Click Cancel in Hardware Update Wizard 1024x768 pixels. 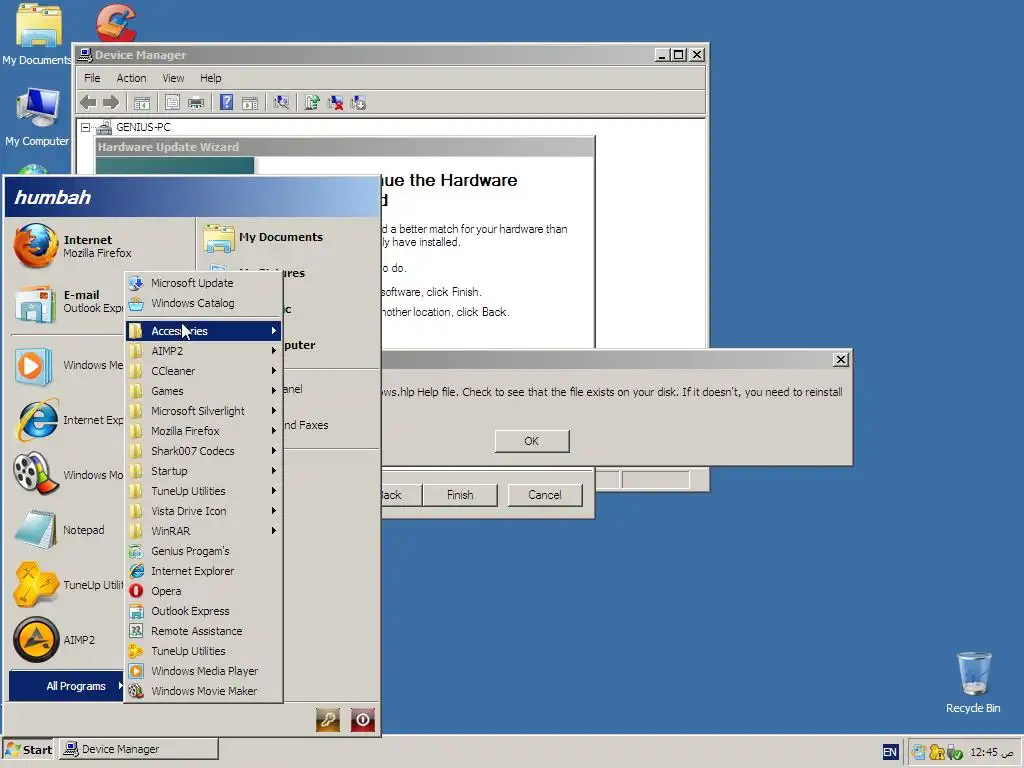tap(545, 495)
